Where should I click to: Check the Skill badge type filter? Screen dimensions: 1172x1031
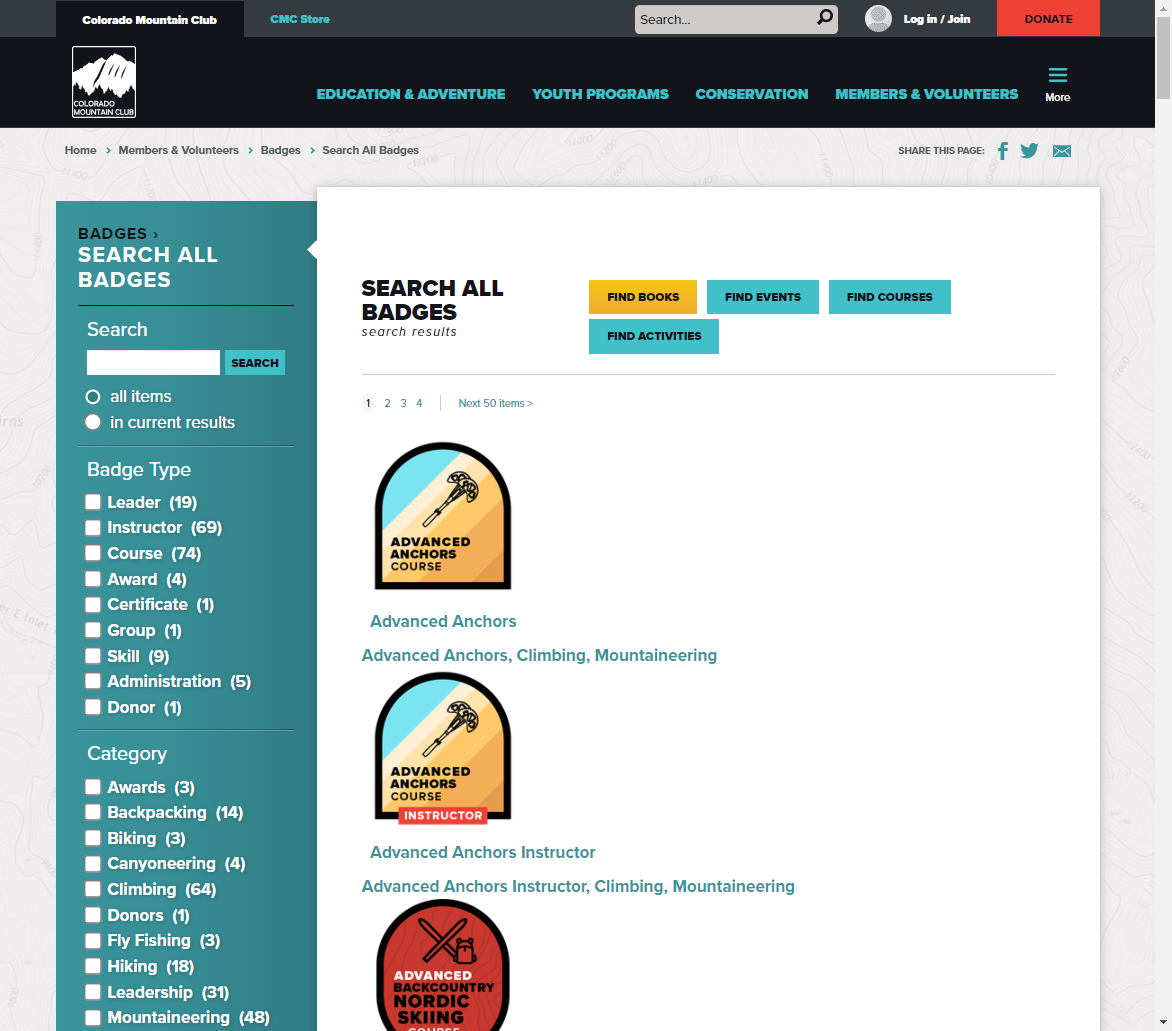point(93,656)
